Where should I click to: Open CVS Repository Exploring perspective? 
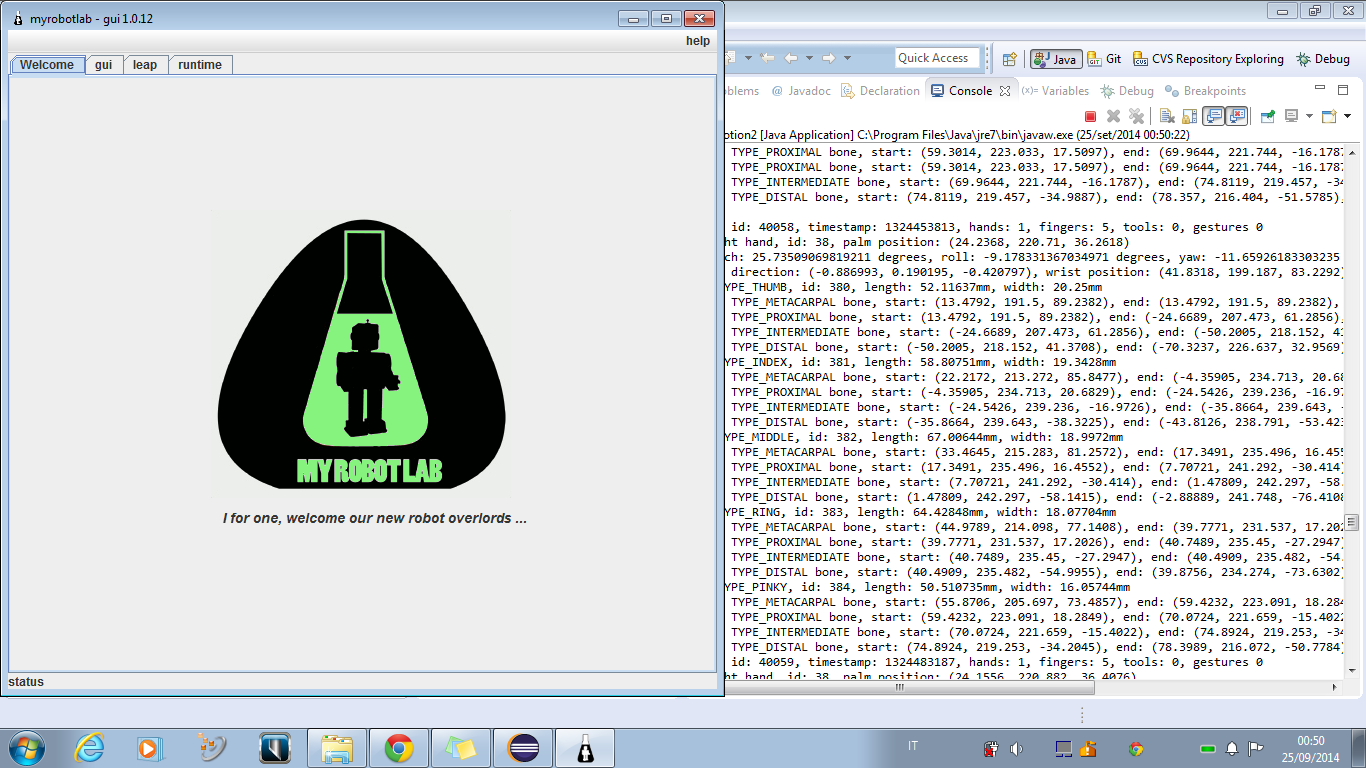[x=1207, y=59]
